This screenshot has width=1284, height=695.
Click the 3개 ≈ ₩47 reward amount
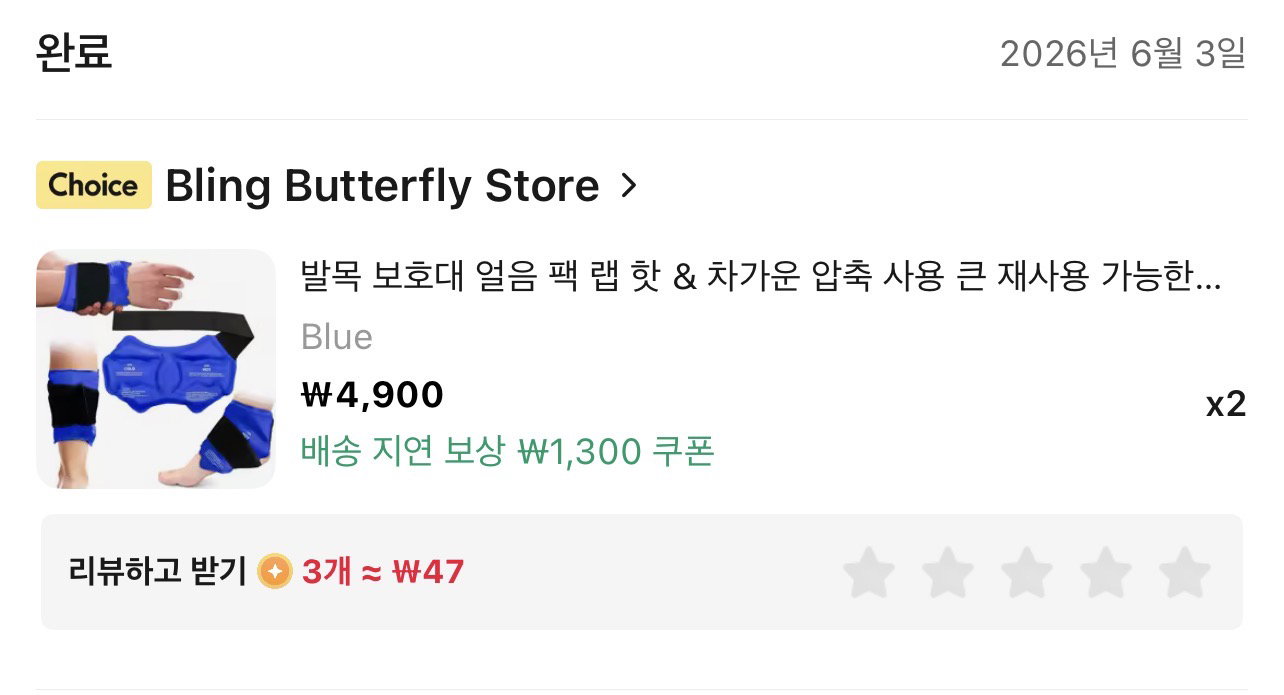(x=383, y=572)
